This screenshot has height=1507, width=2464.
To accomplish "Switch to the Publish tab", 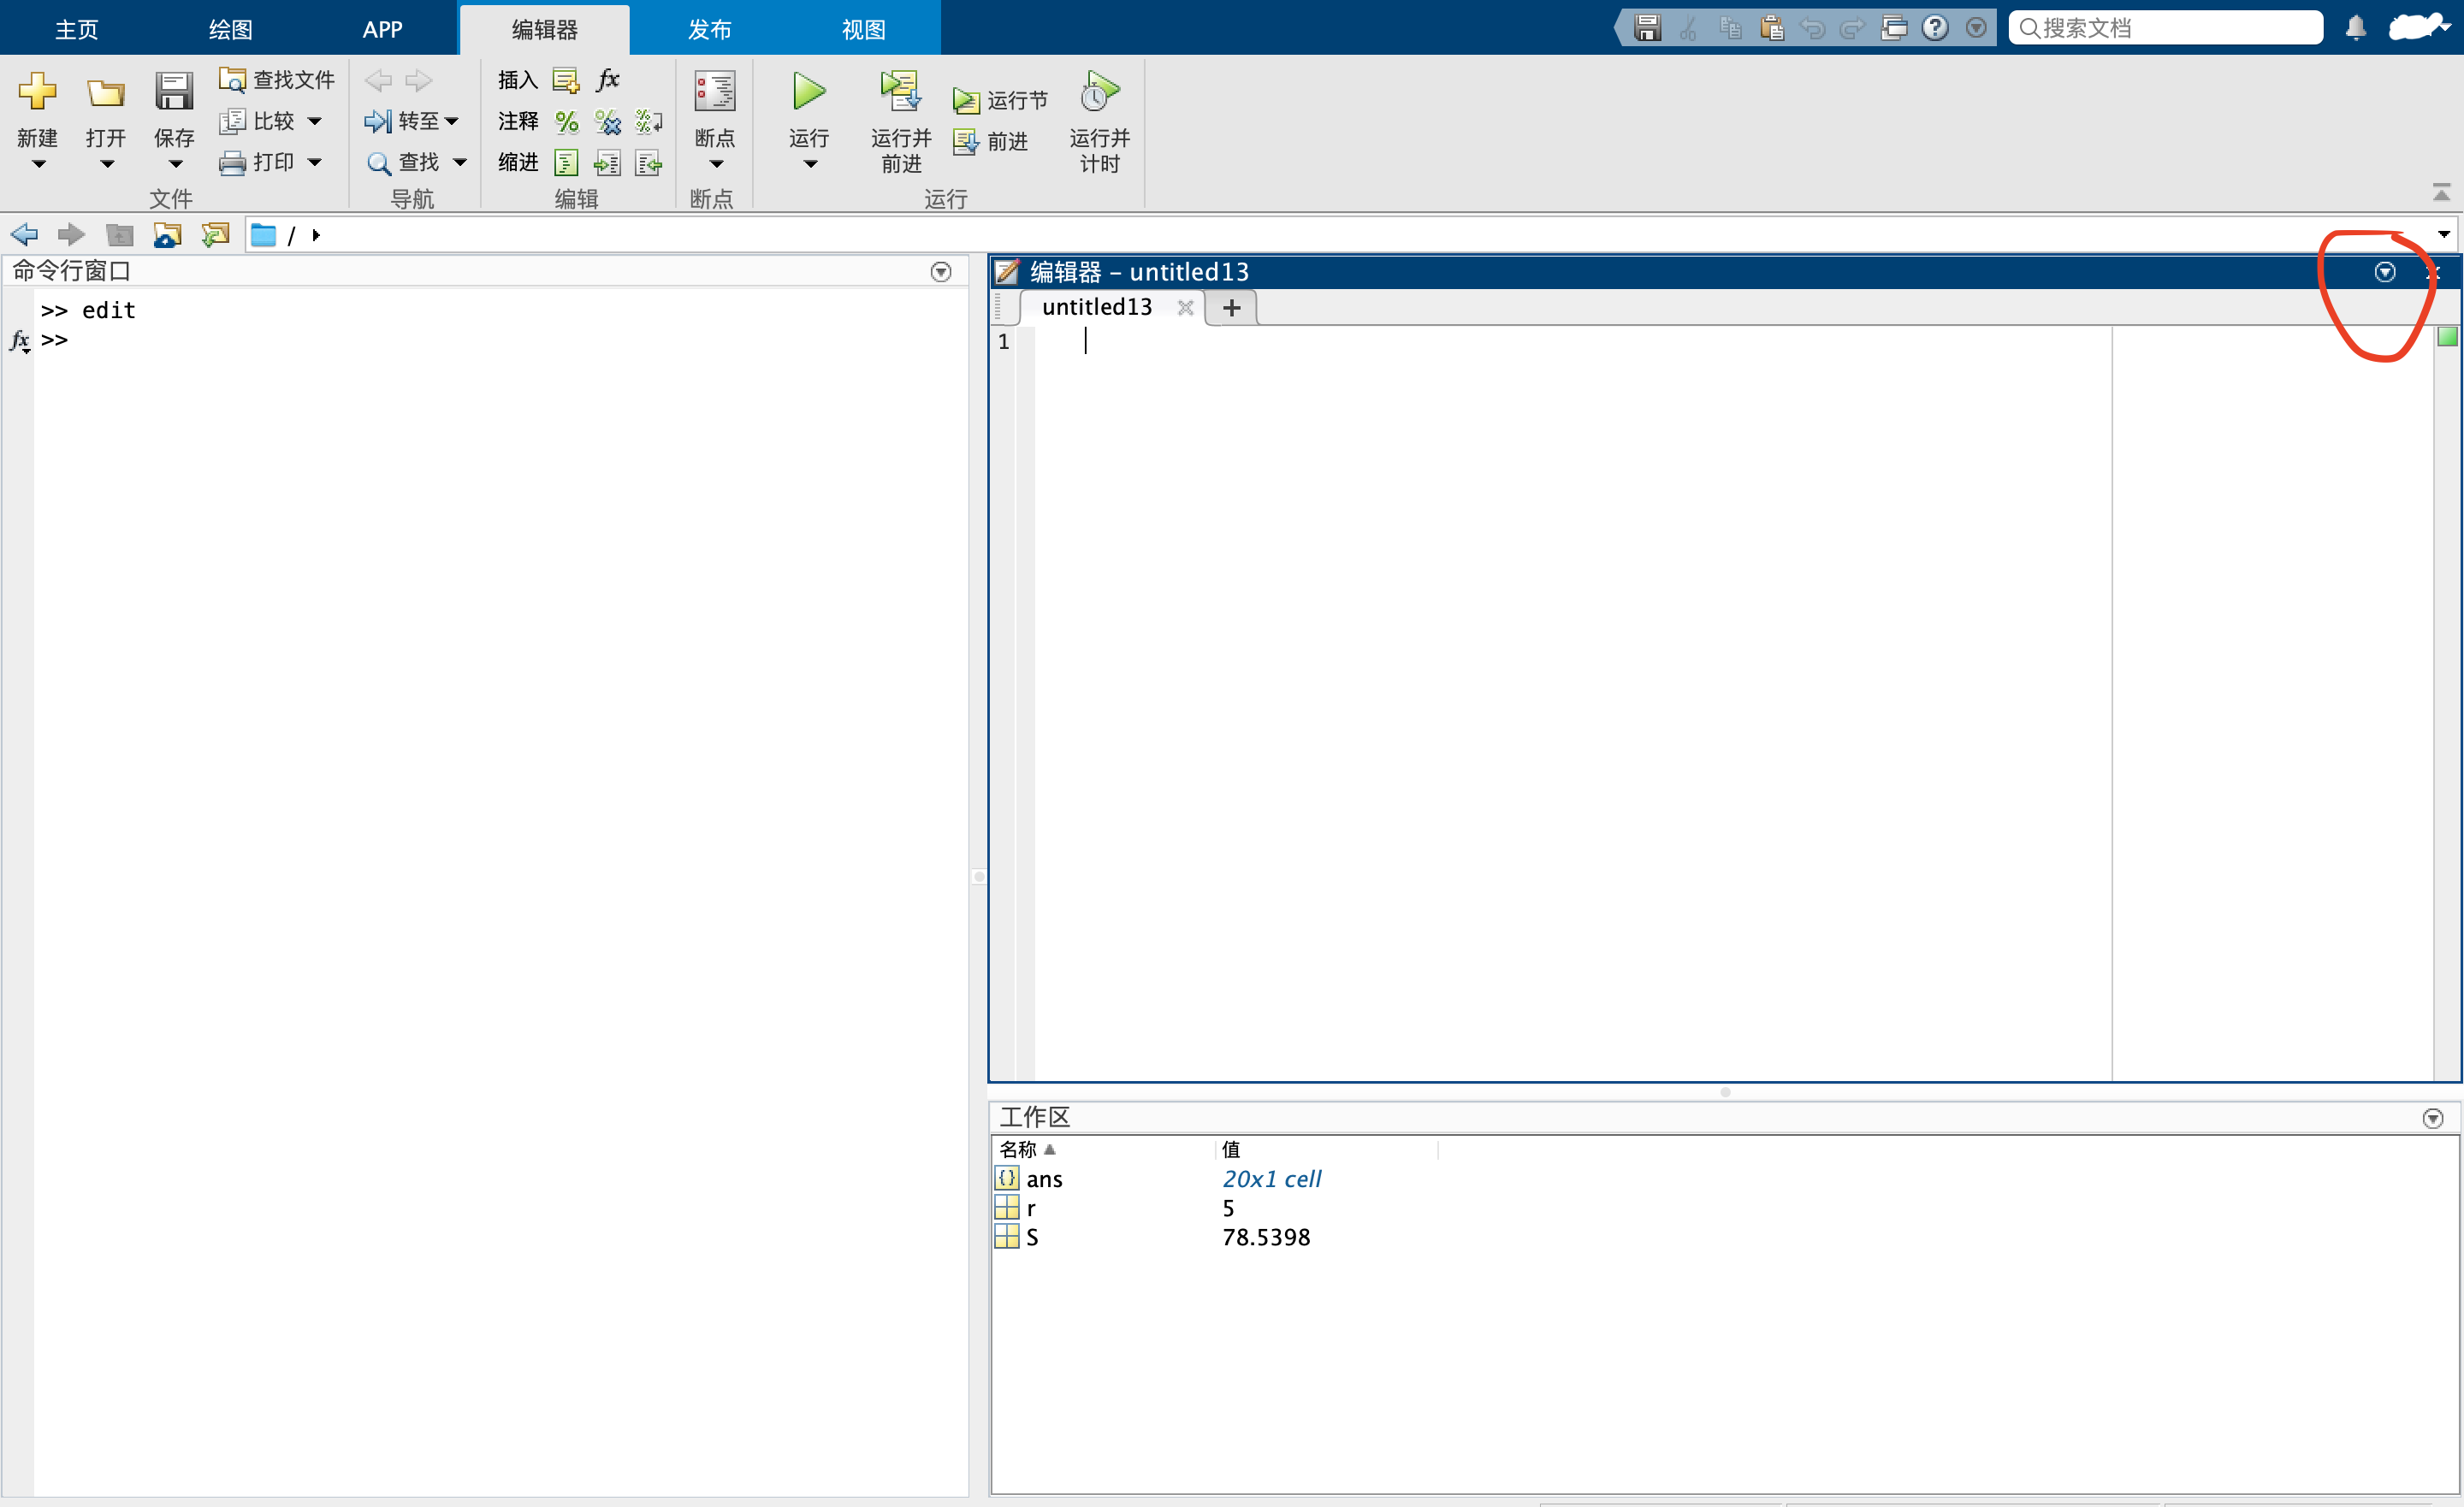I will click(709, 29).
